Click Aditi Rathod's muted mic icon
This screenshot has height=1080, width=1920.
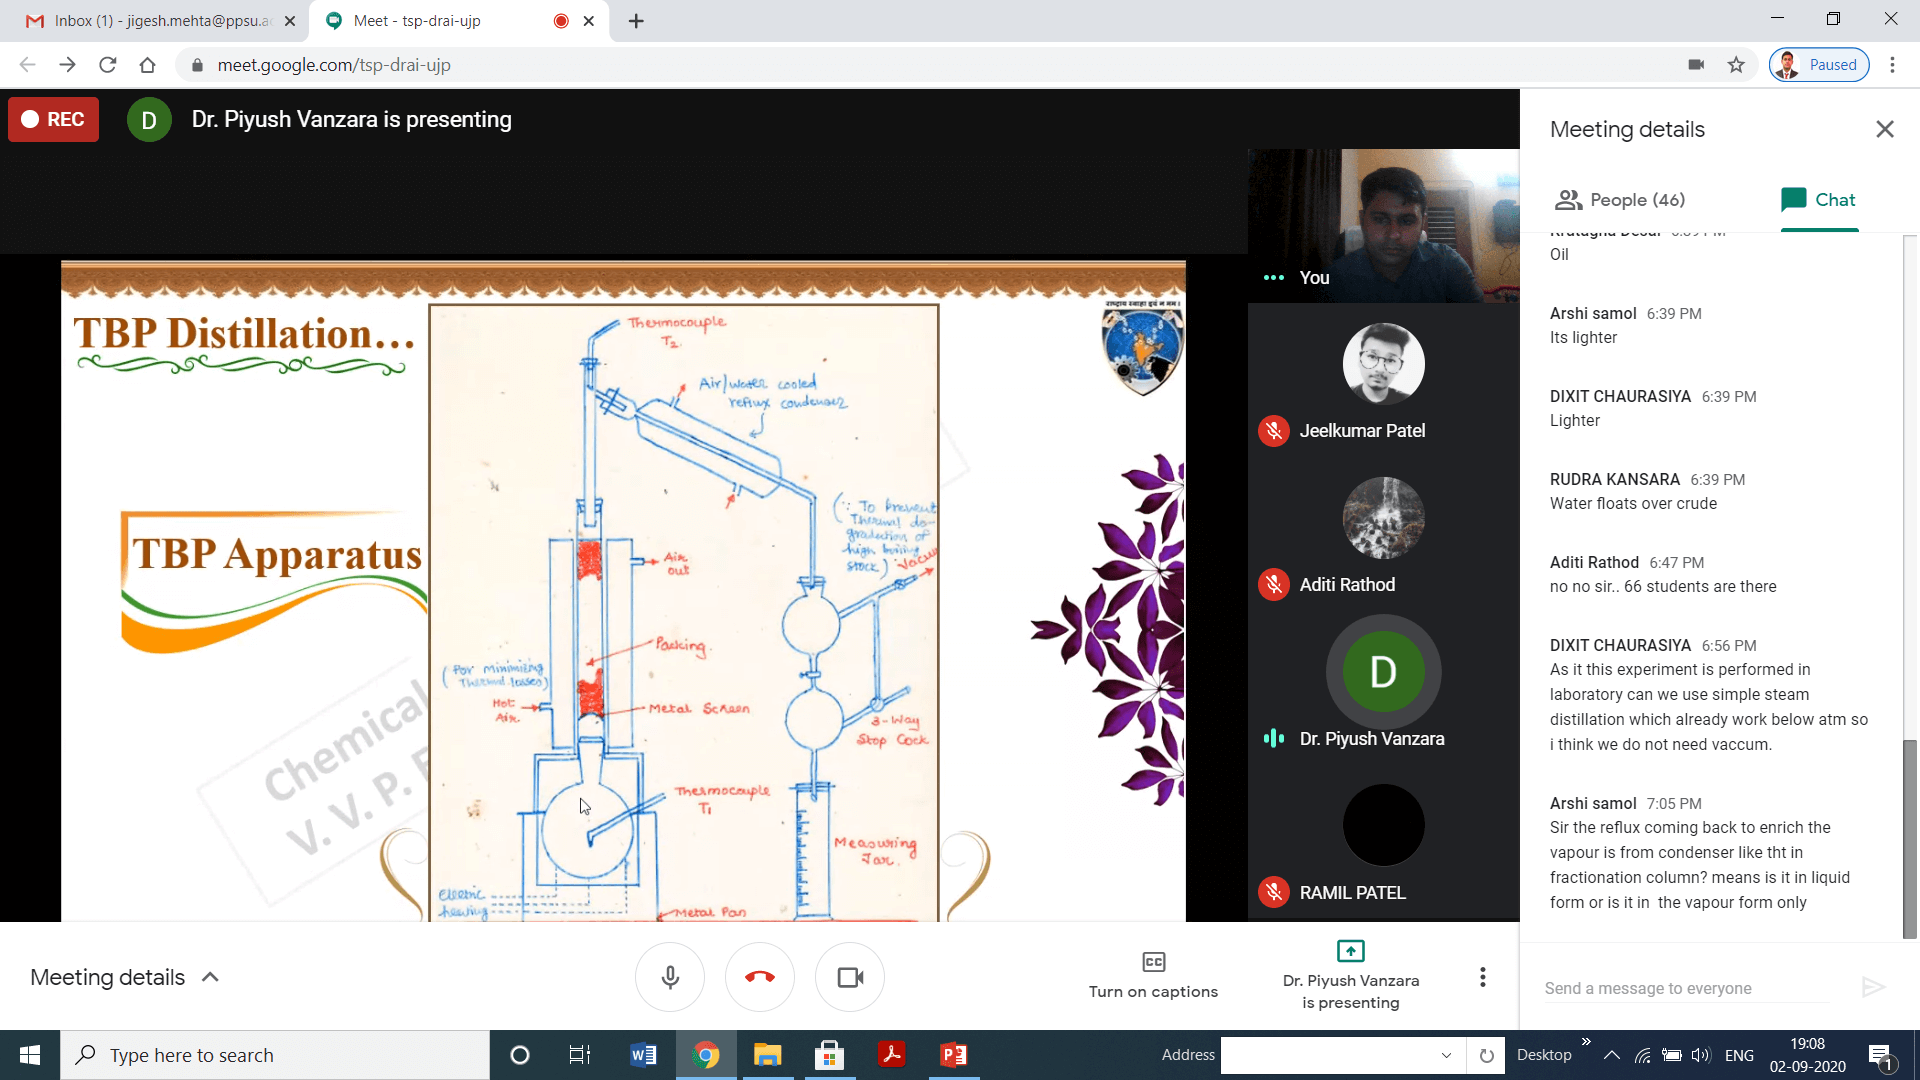(x=1273, y=585)
